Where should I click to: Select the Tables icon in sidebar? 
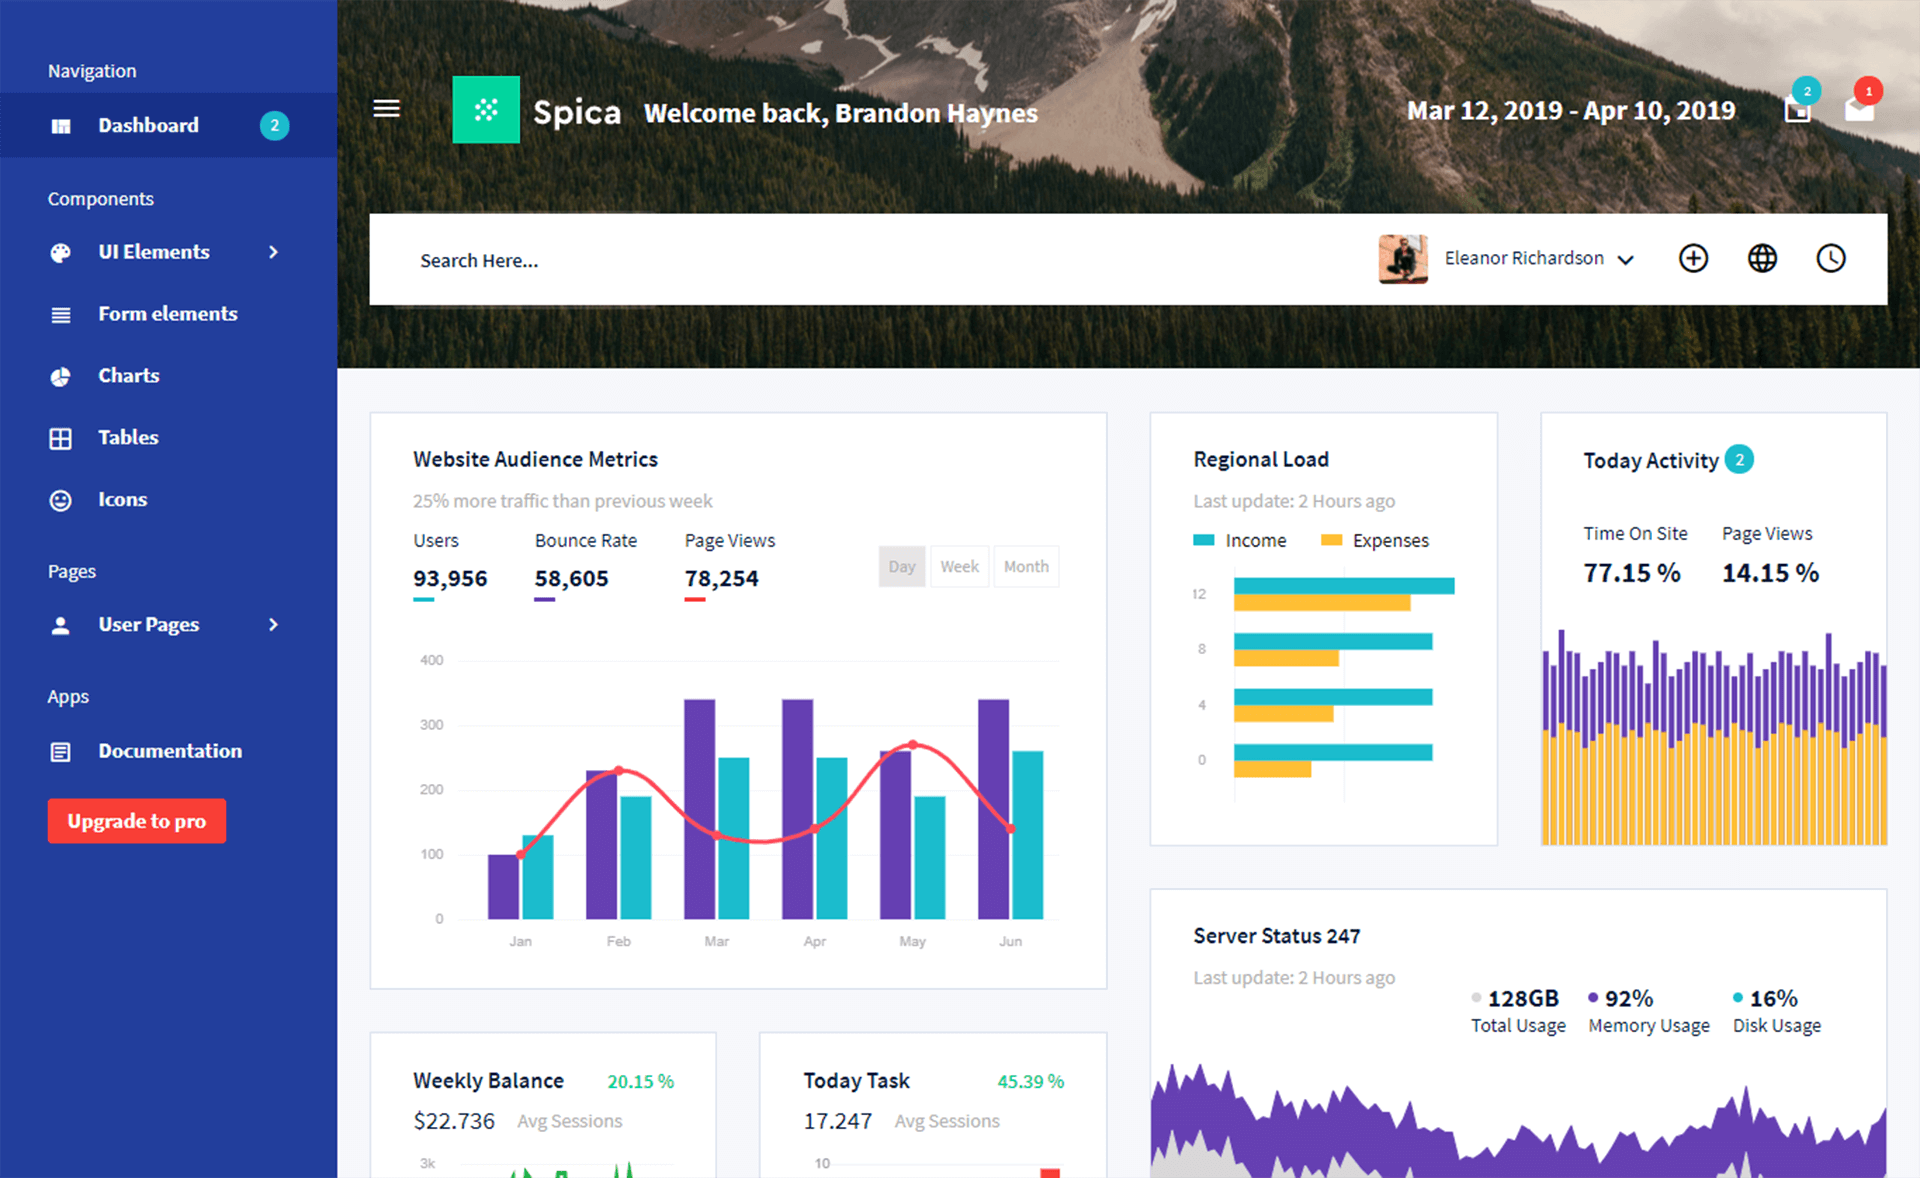(x=59, y=436)
